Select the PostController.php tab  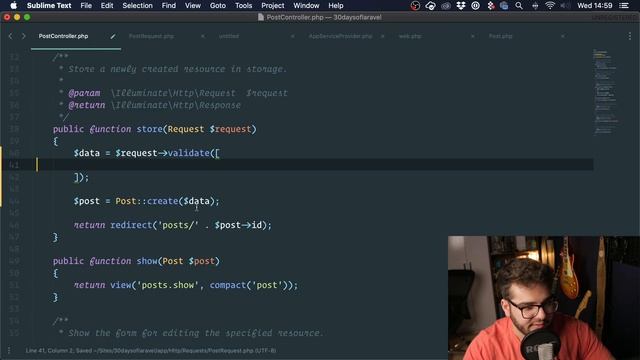tap(63, 36)
